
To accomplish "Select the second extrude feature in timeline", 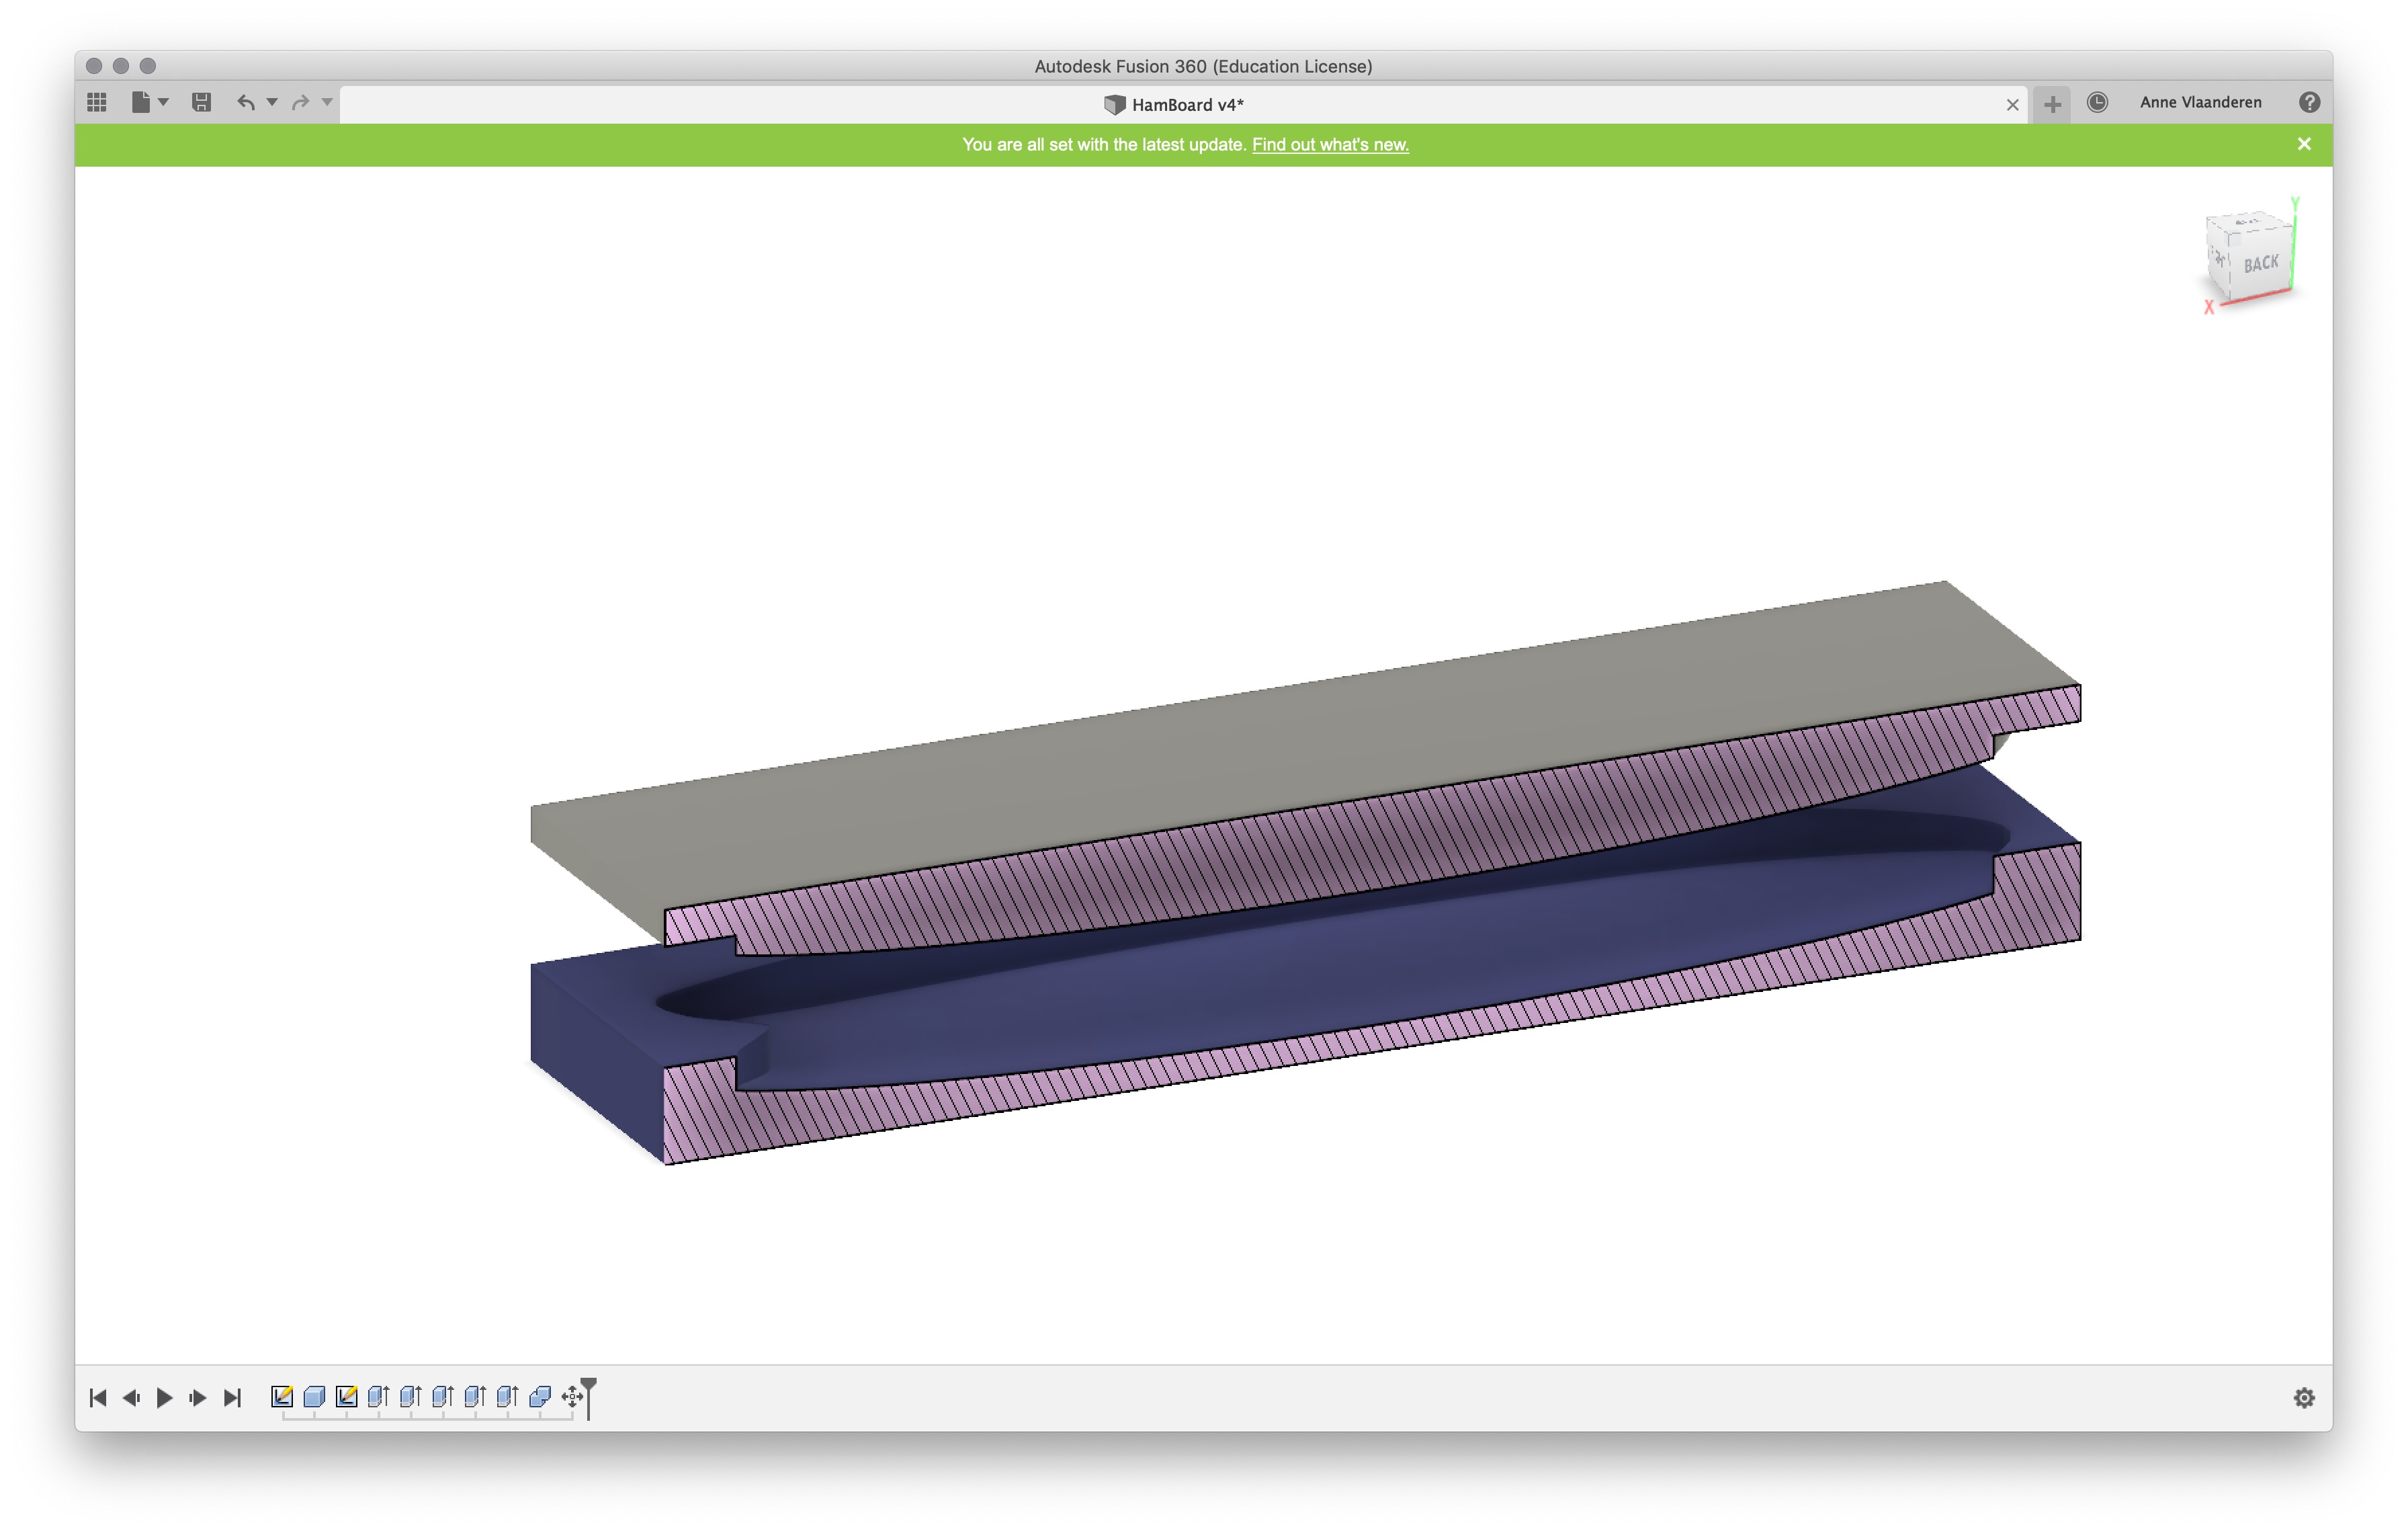I will [410, 1396].
